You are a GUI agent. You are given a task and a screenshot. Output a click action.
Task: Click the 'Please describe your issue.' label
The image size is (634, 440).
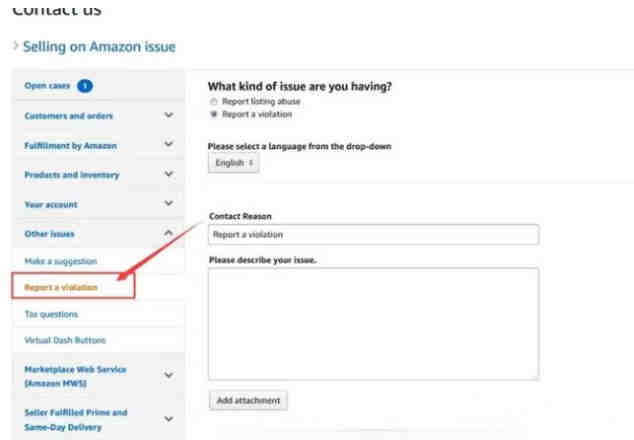click(263, 260)
